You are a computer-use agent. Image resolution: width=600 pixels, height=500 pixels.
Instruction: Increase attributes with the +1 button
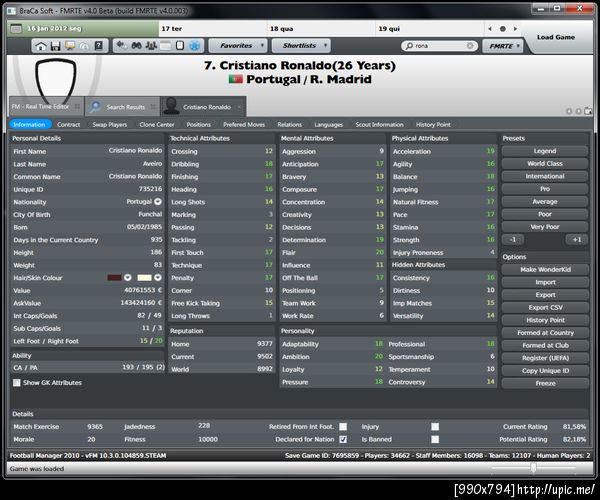(x=577, y=239)
